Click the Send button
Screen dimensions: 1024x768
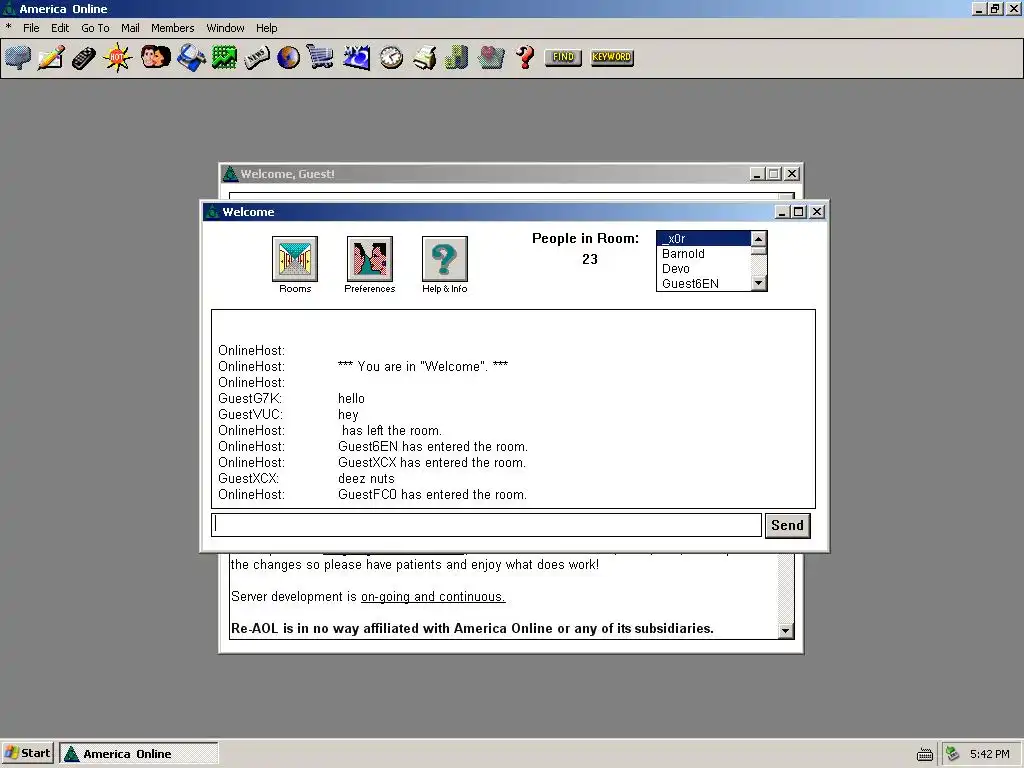[x=788, y=526]
